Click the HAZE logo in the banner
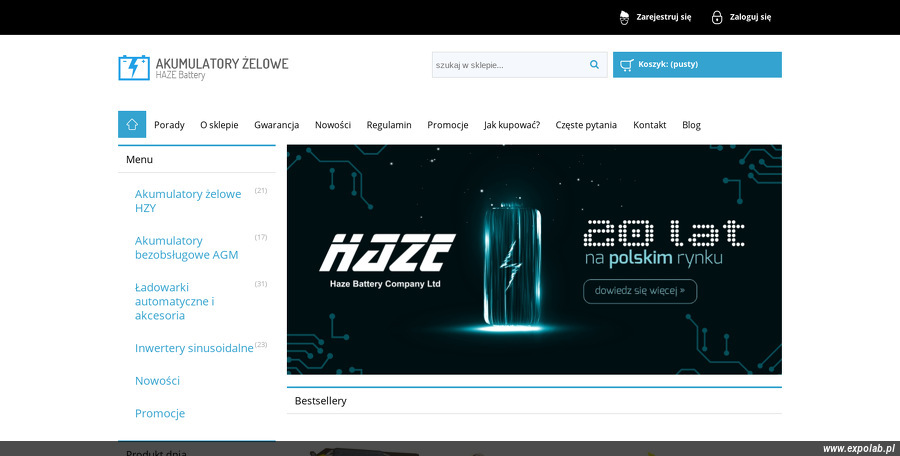This screenshot has width=900, height=456. click(x=387, y=260)
